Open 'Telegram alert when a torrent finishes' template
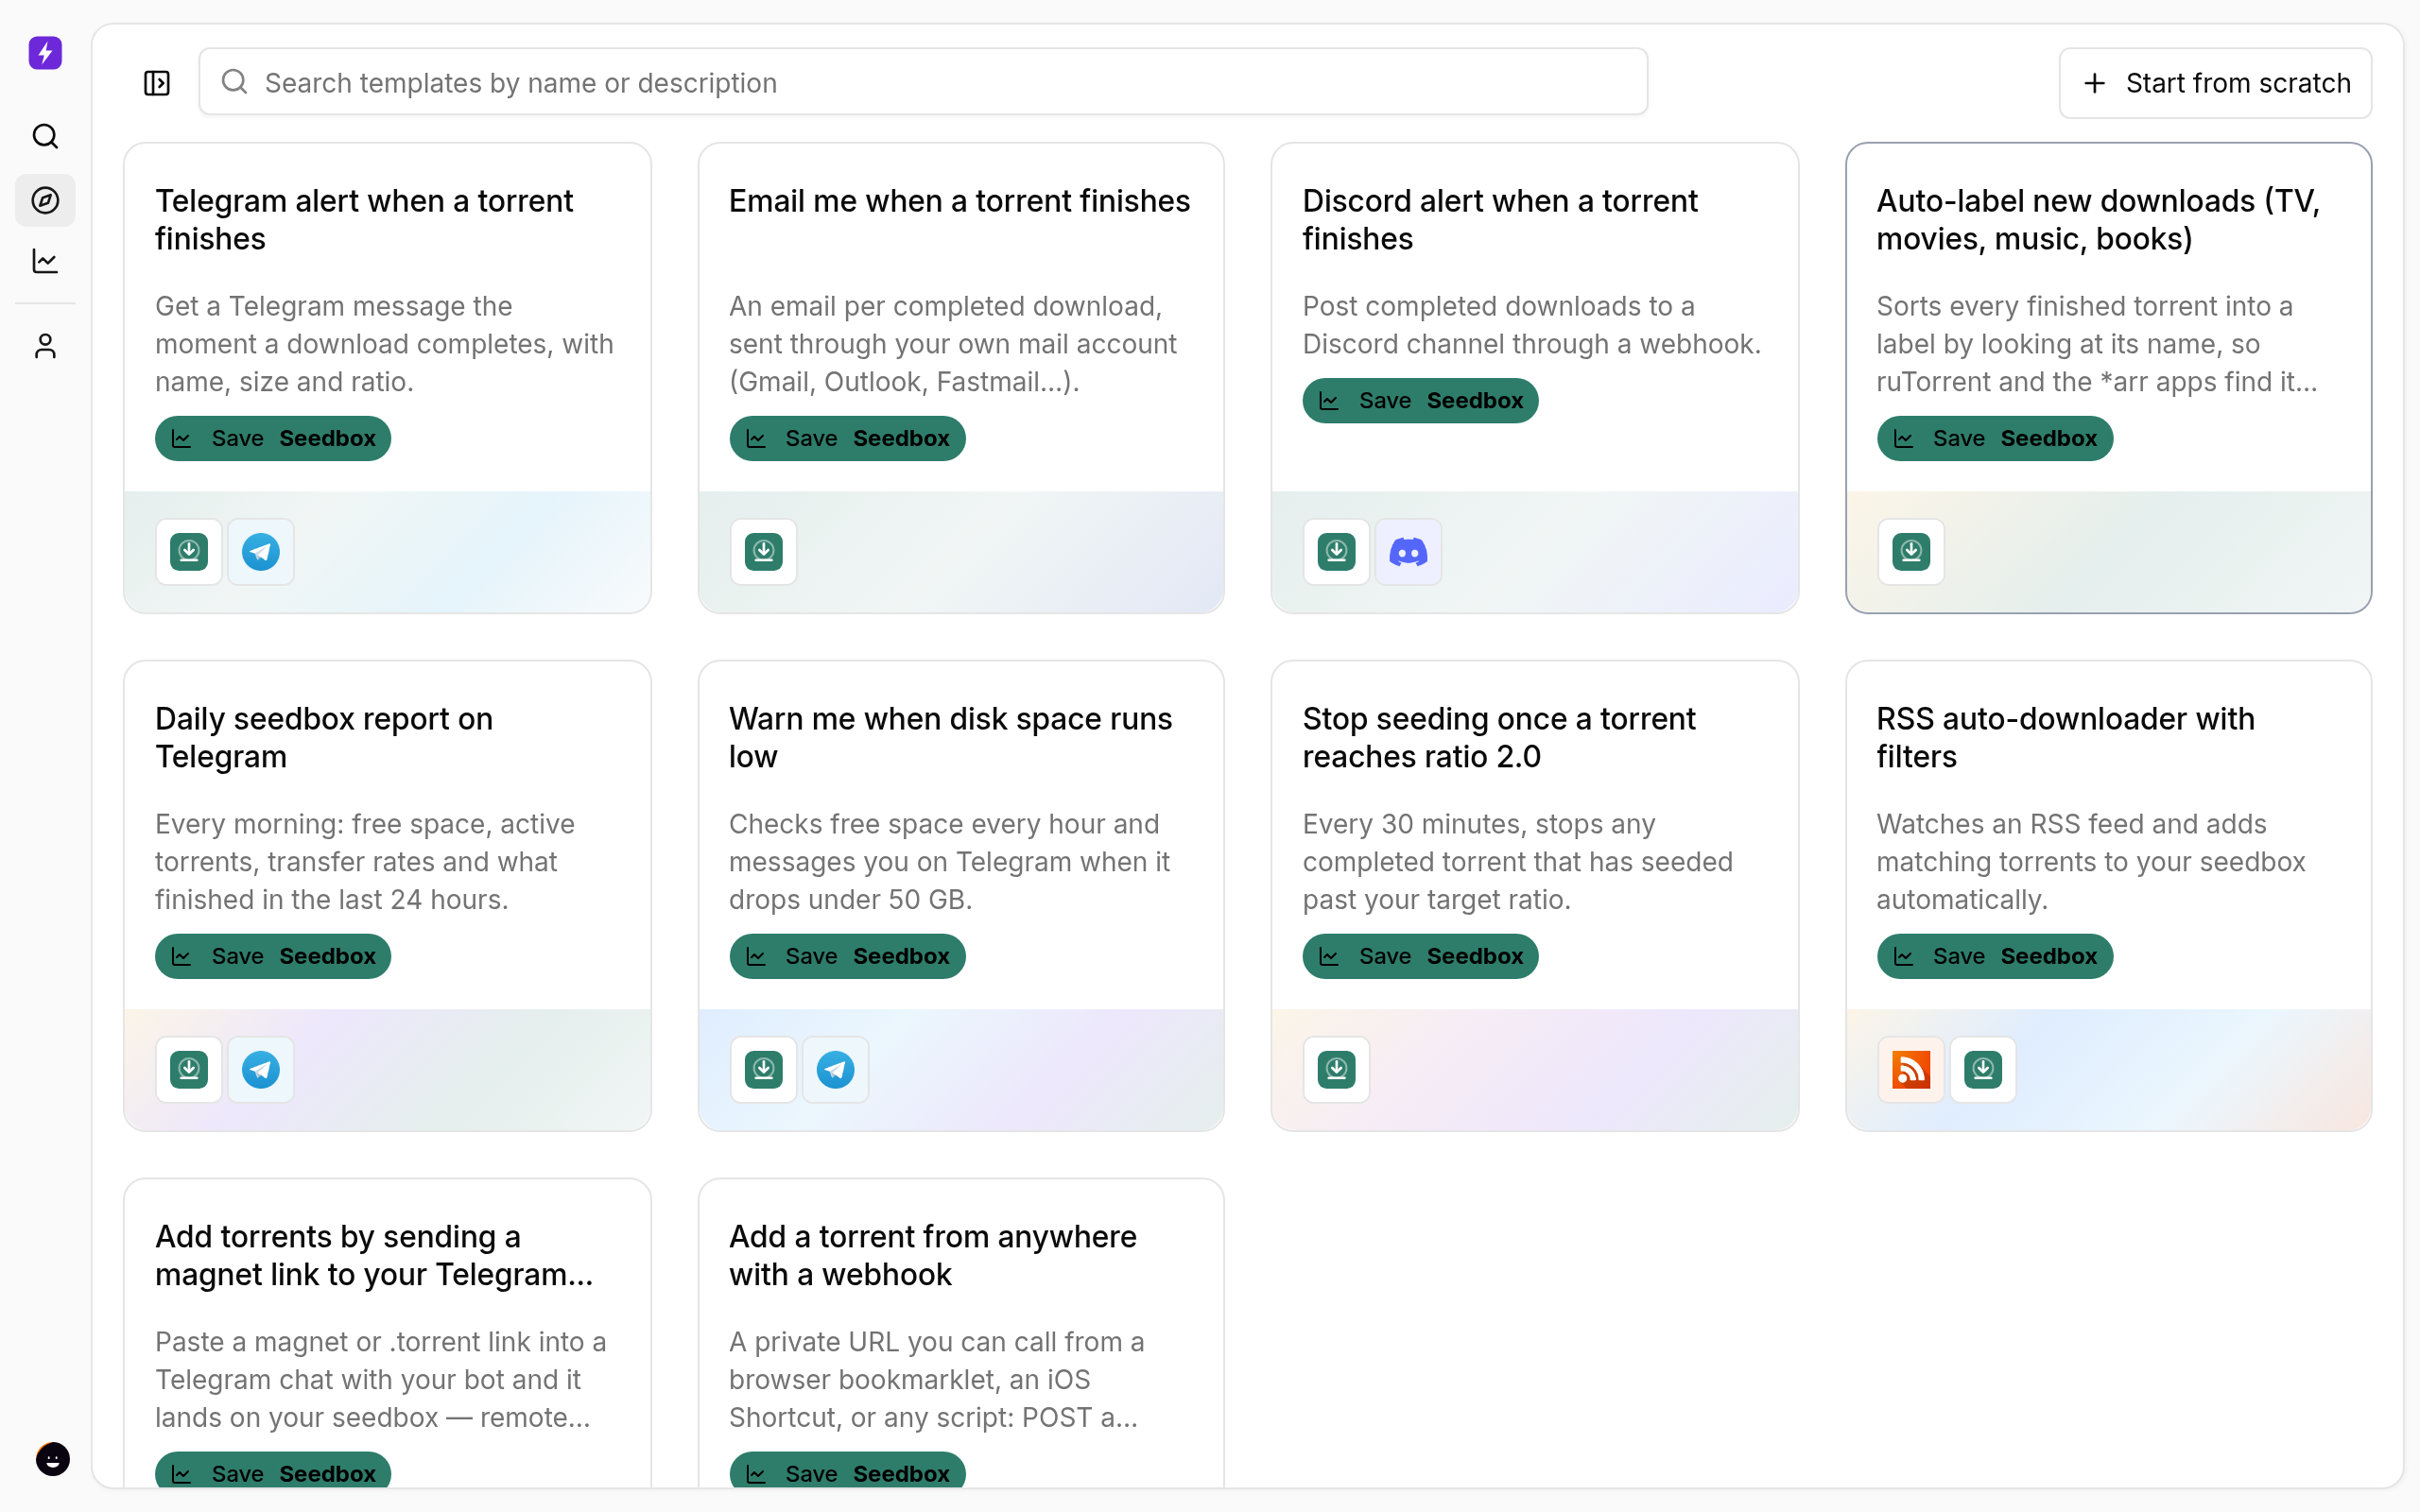 364,220
